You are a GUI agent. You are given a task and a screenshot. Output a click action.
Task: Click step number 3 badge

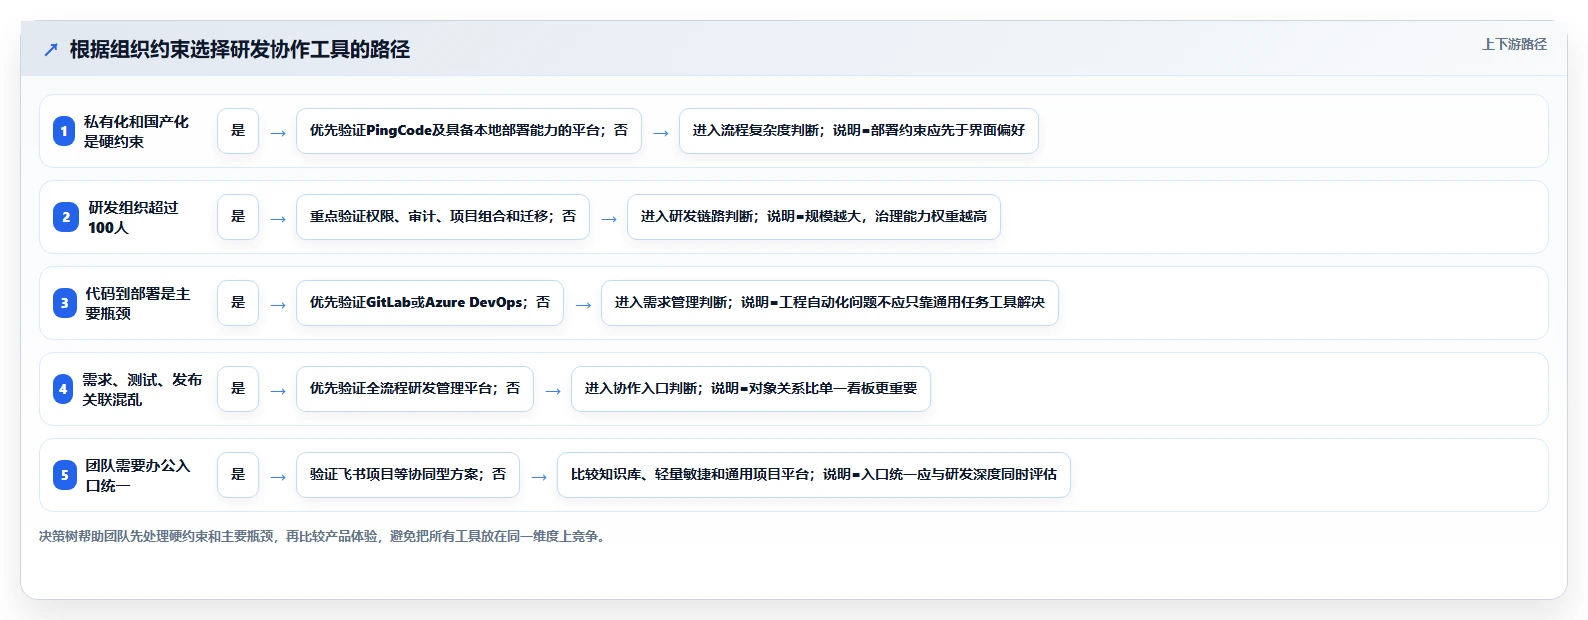65,303
